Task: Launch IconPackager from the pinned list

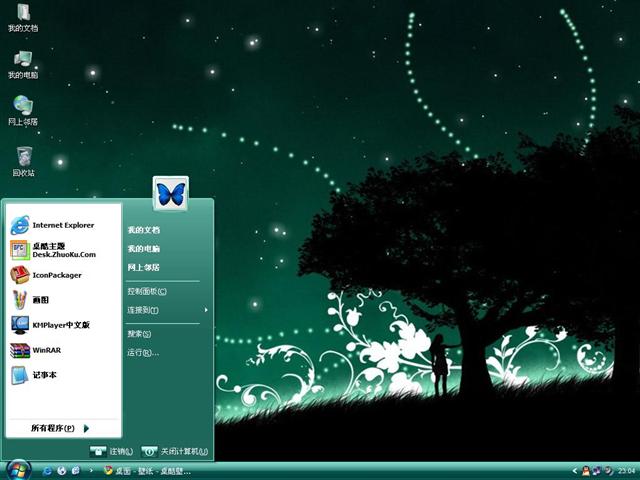Action: click(x=55, y=275)
